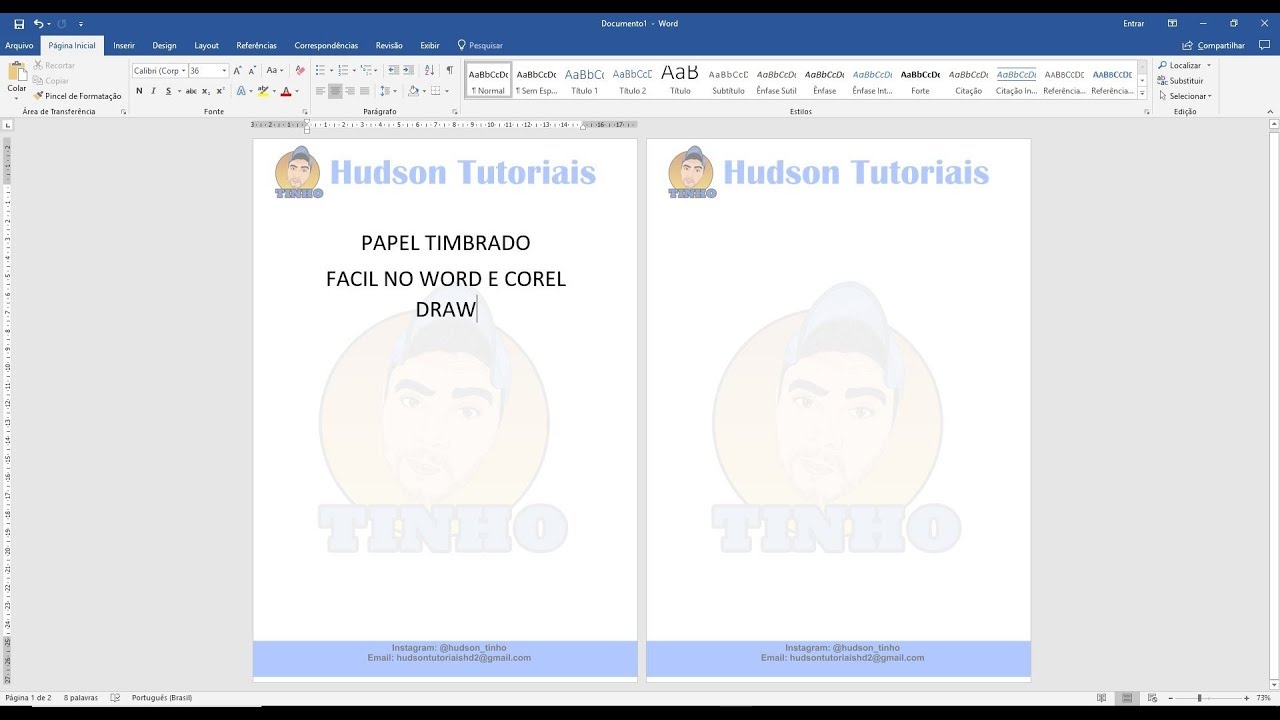Switch to the Inserir tab

124,45
